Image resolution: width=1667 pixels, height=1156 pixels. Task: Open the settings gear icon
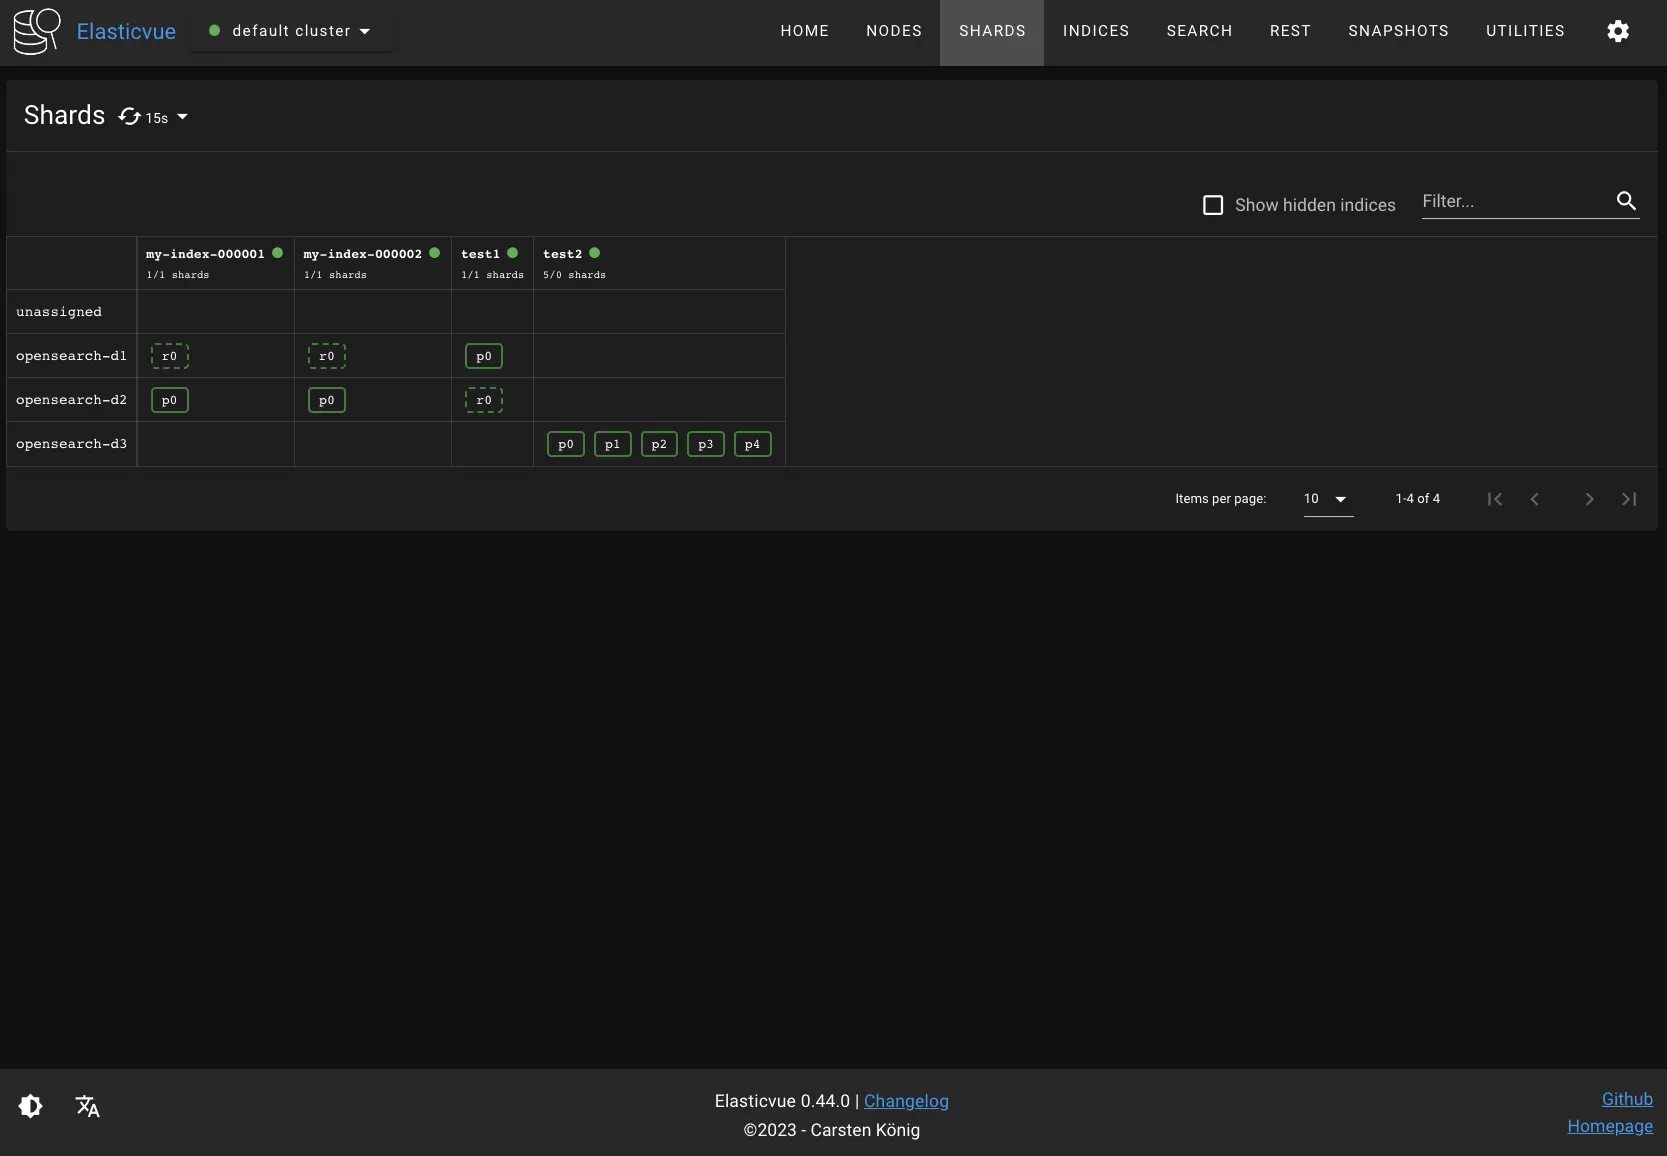pyautogui.click(x=1618, y=31)
